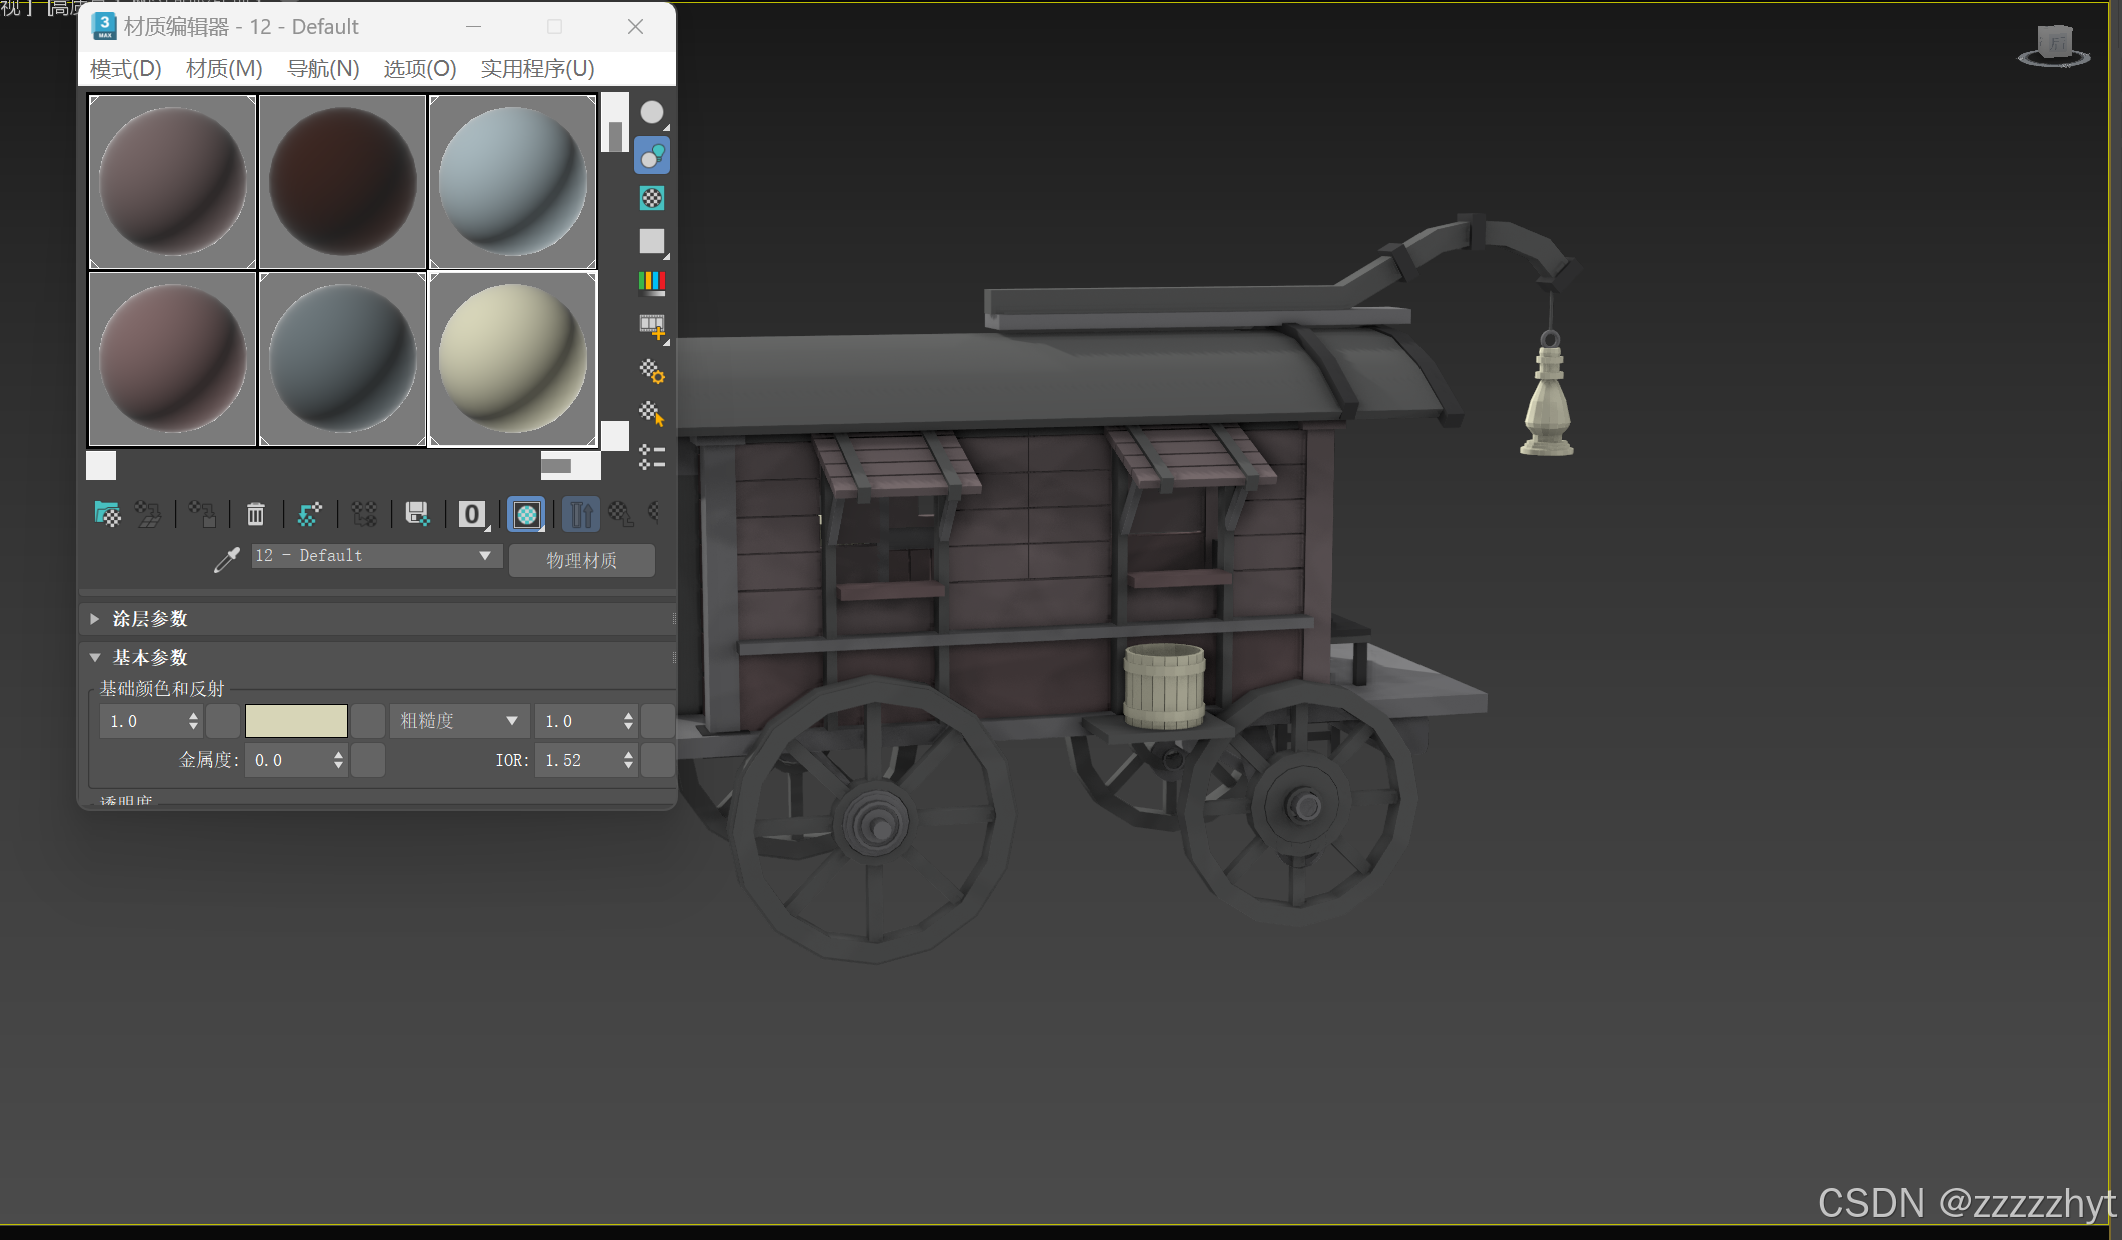Open the 材质(M) menu
2122x1240 pixels.
click(224, 69)
